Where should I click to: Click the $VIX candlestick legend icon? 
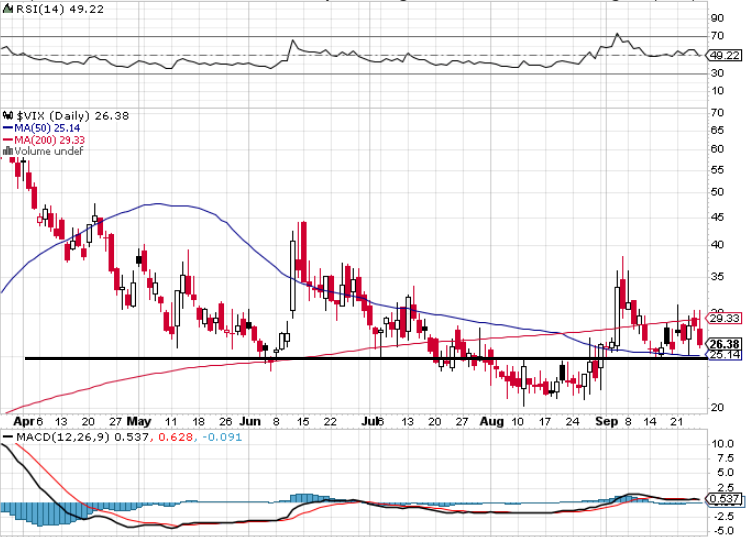(8, 116)
